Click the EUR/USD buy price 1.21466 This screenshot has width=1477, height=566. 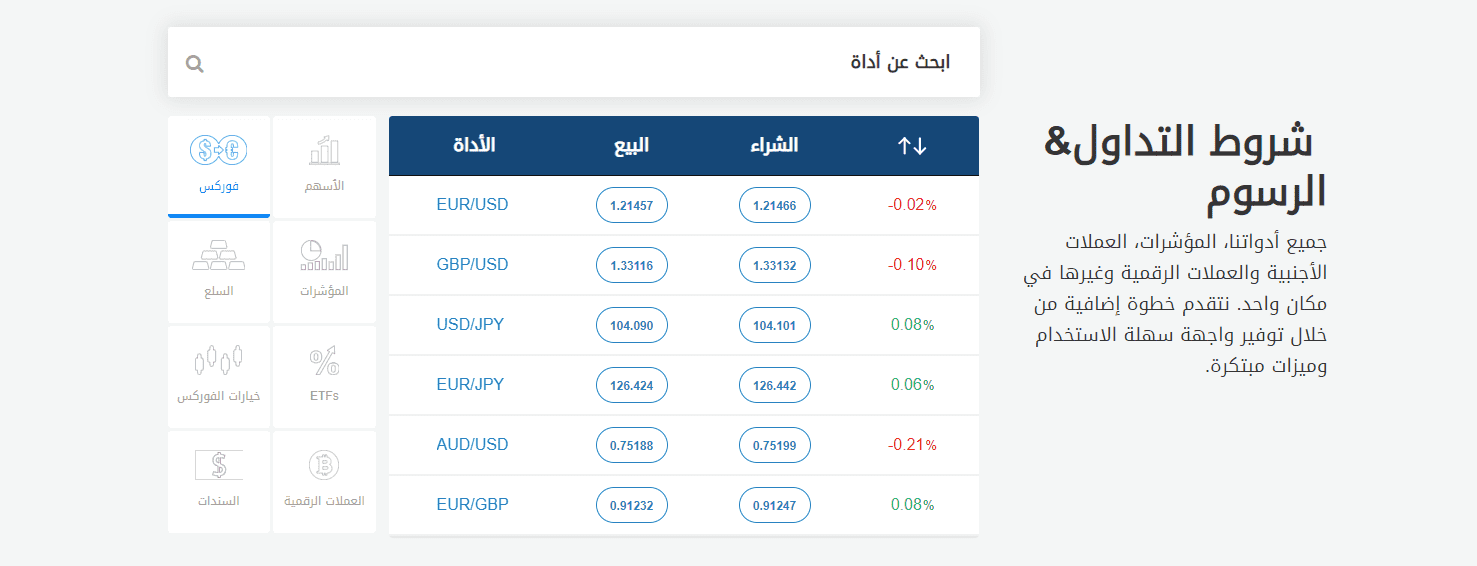click(x=775, y=205)
